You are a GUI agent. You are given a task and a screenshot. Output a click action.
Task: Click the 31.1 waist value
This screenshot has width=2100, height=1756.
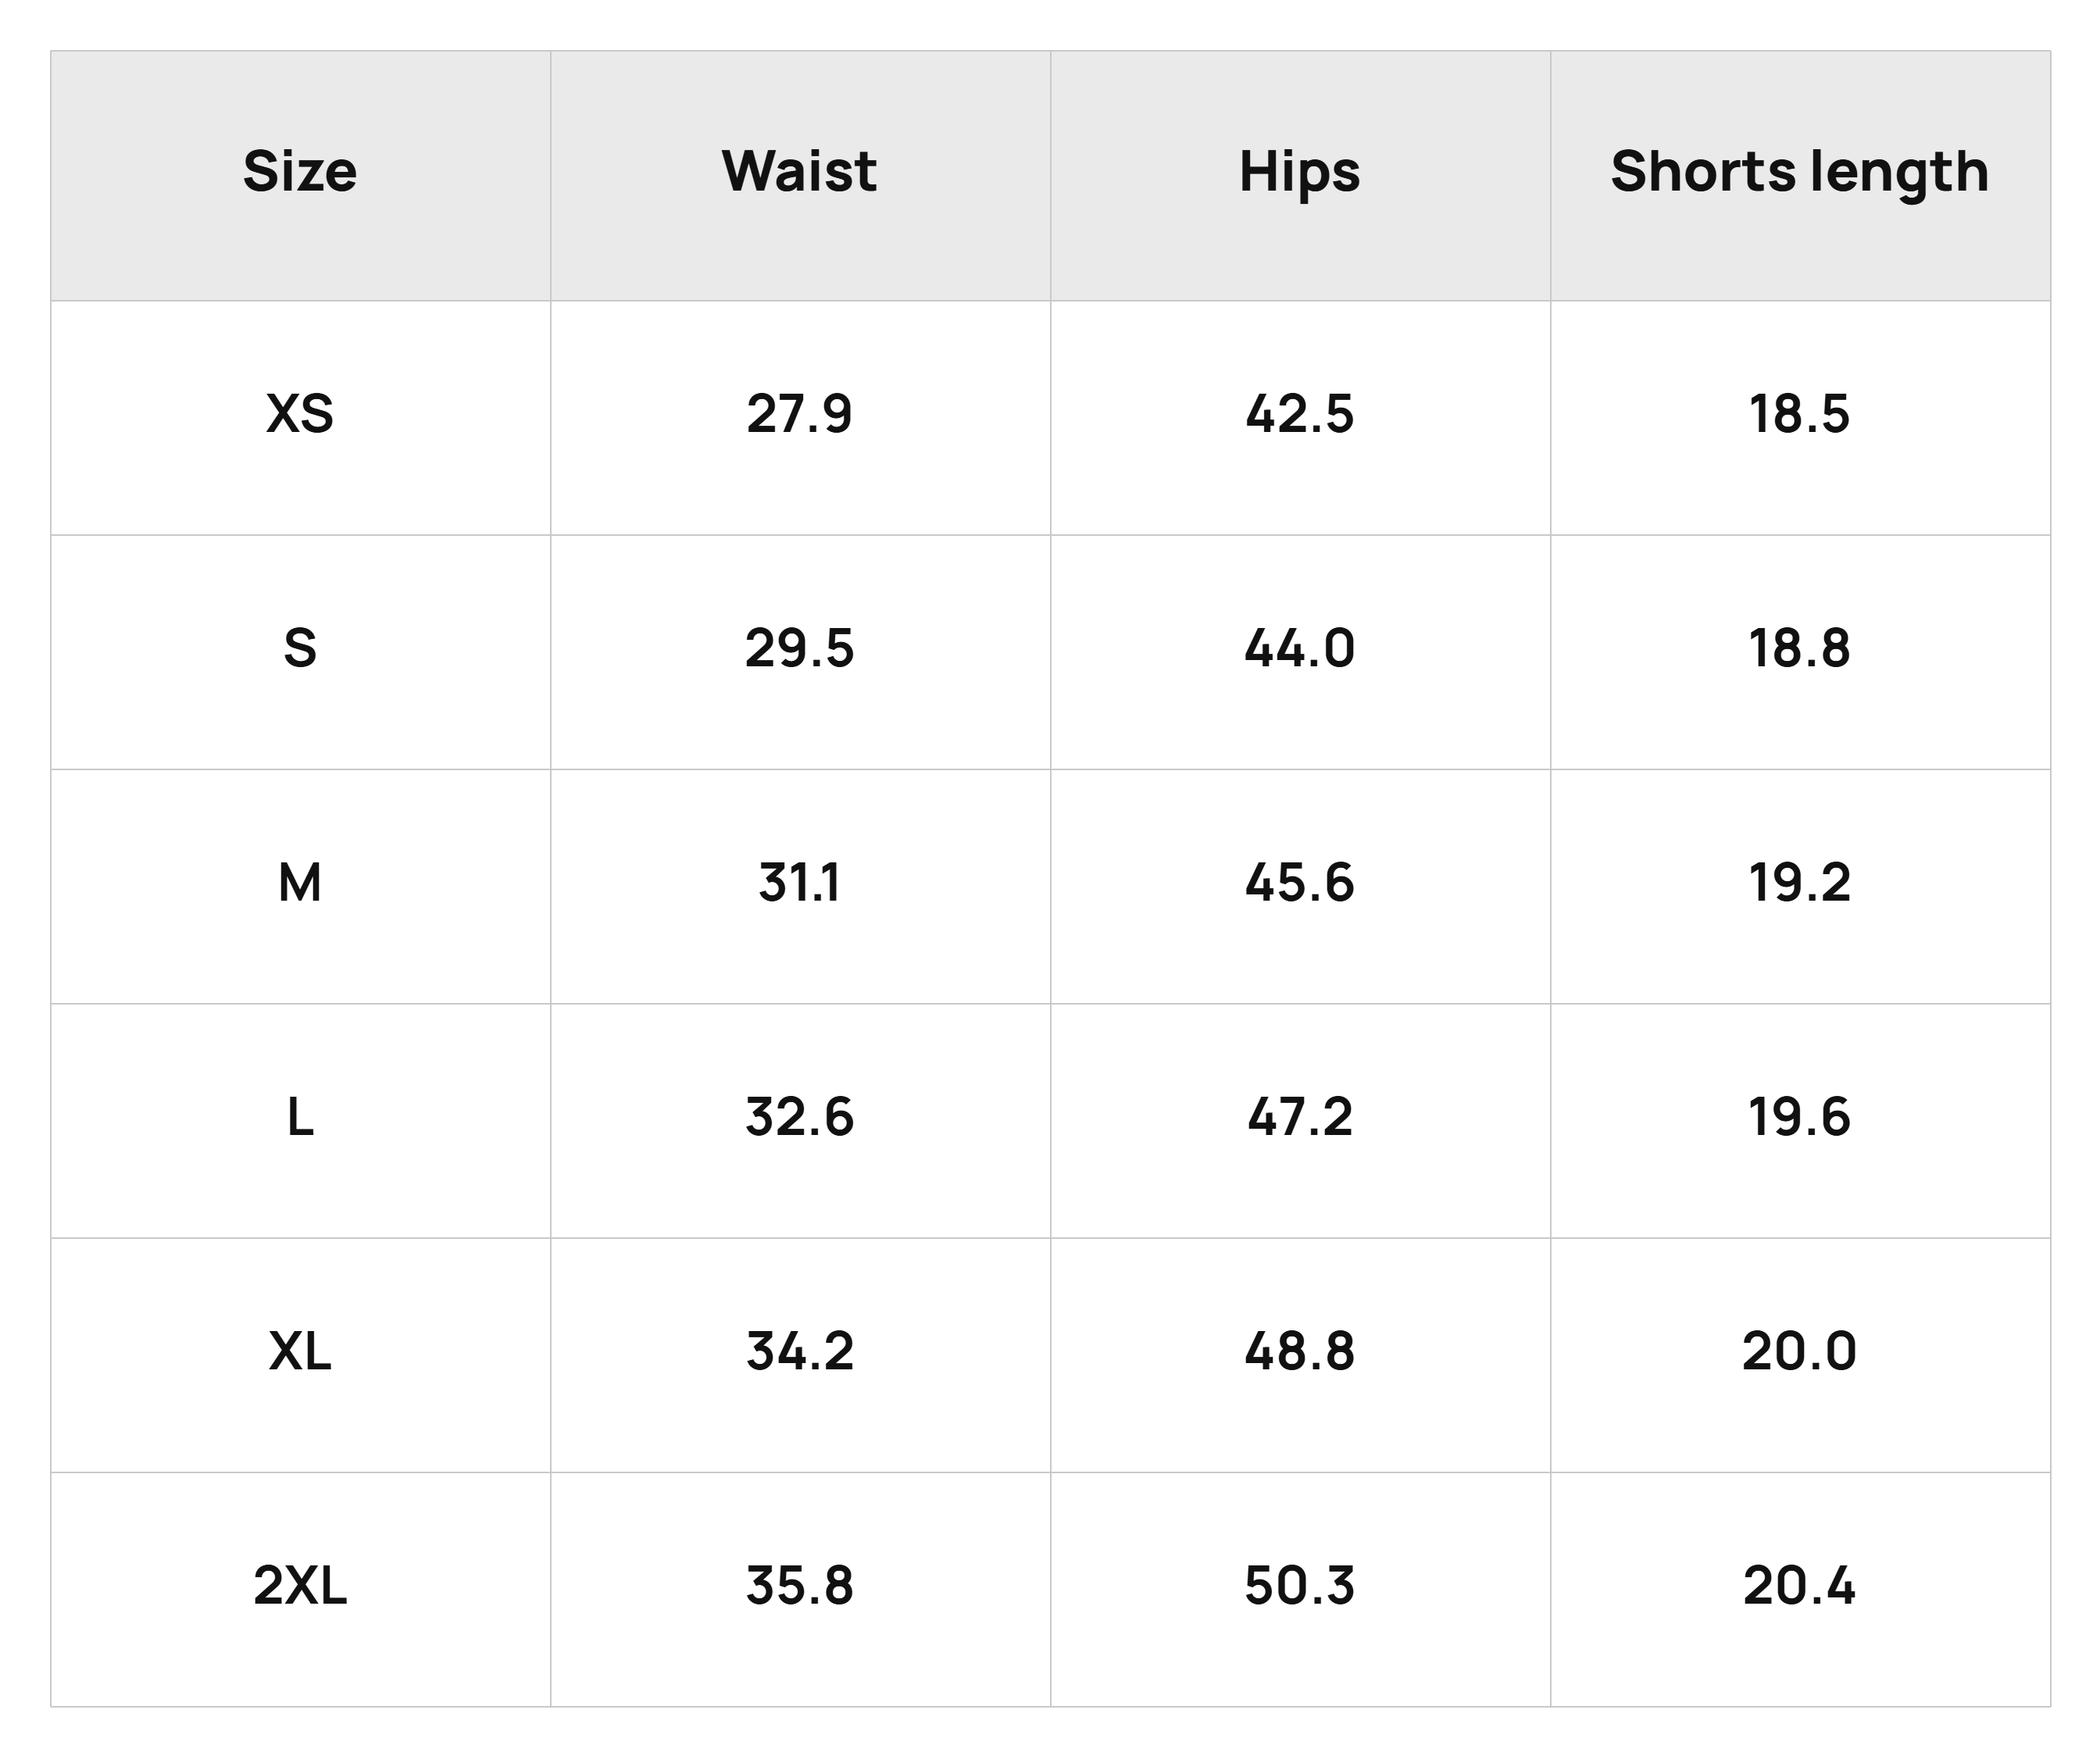tap(800, 883)
